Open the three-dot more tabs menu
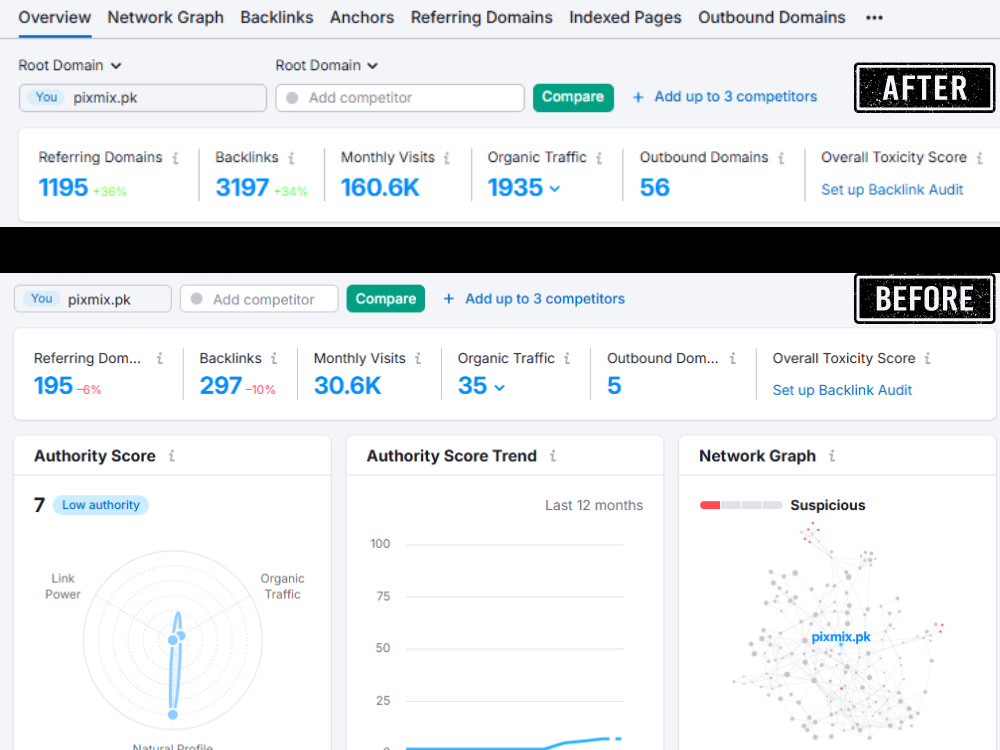This screenshot has height=750, width=1000. 874,18
